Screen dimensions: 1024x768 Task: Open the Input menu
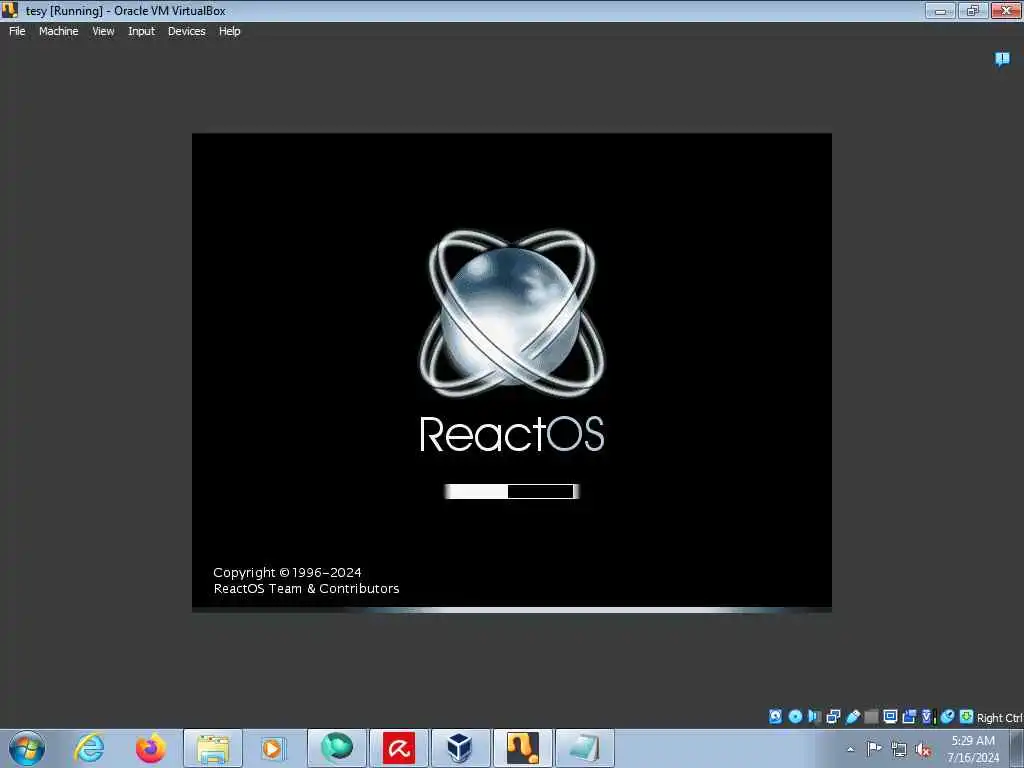coord(141,31)
